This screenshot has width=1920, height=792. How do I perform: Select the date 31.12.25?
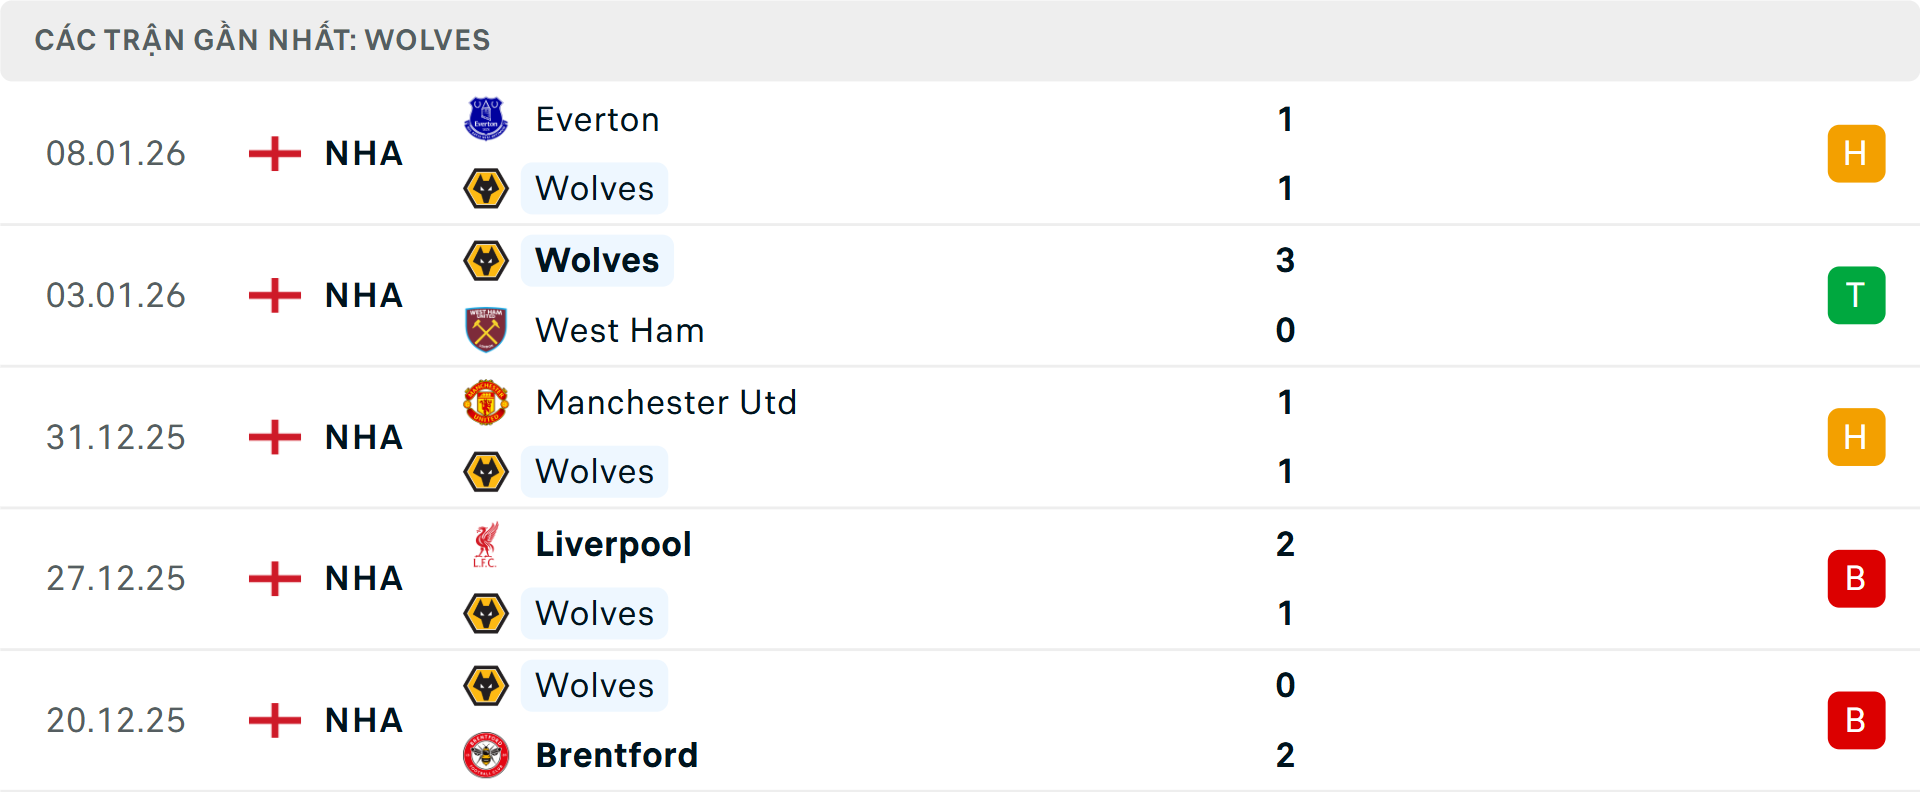tap(115, 437)
